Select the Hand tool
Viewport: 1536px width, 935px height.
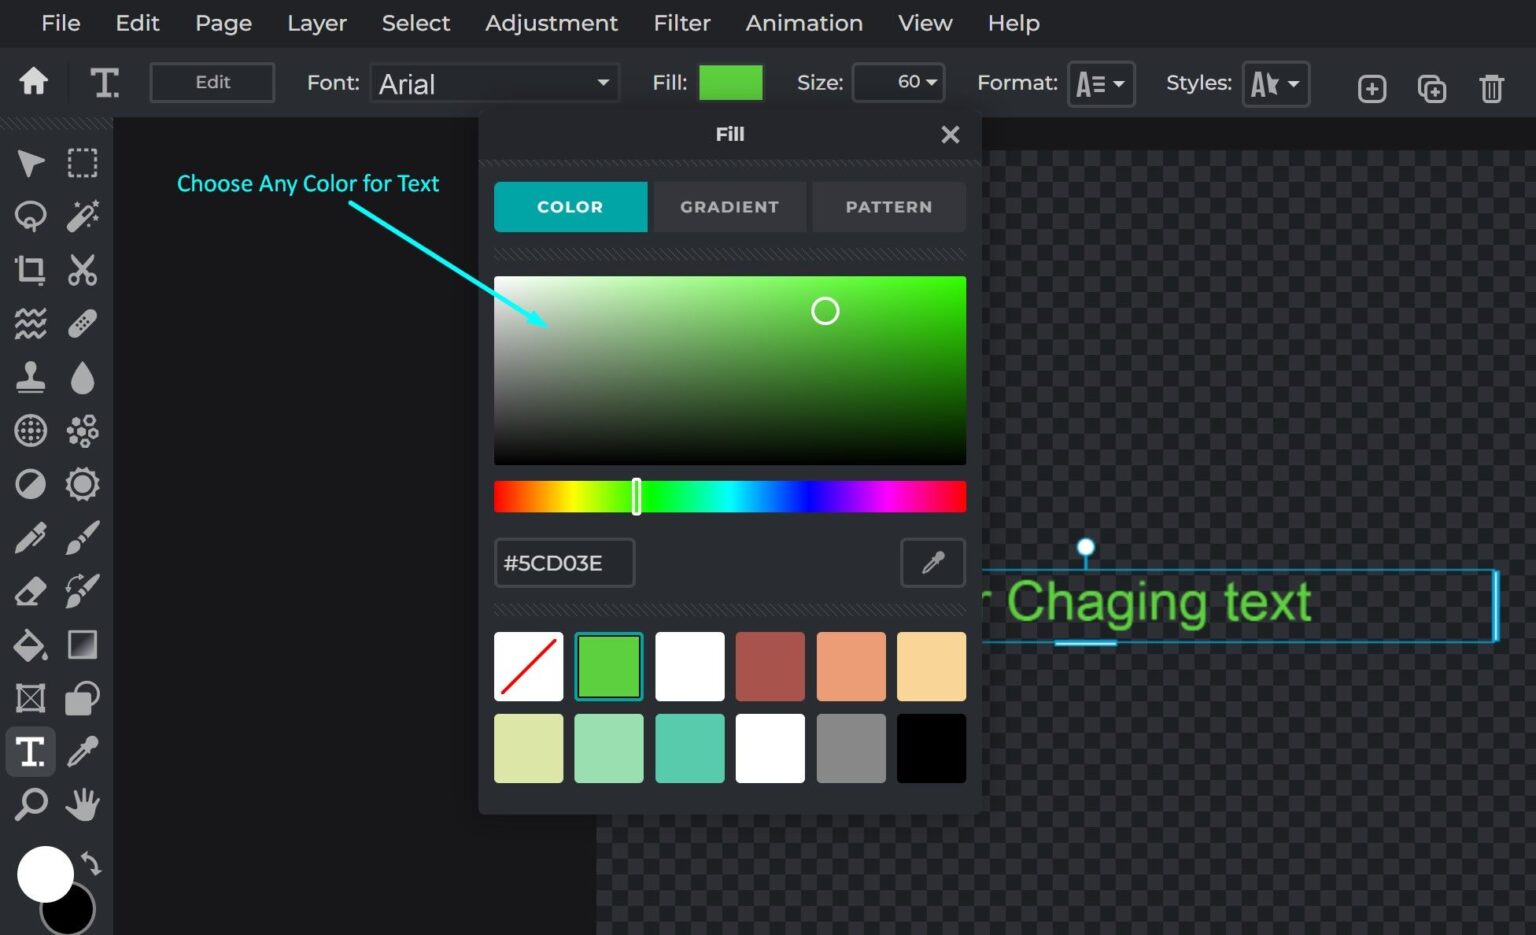pos(82,804)
